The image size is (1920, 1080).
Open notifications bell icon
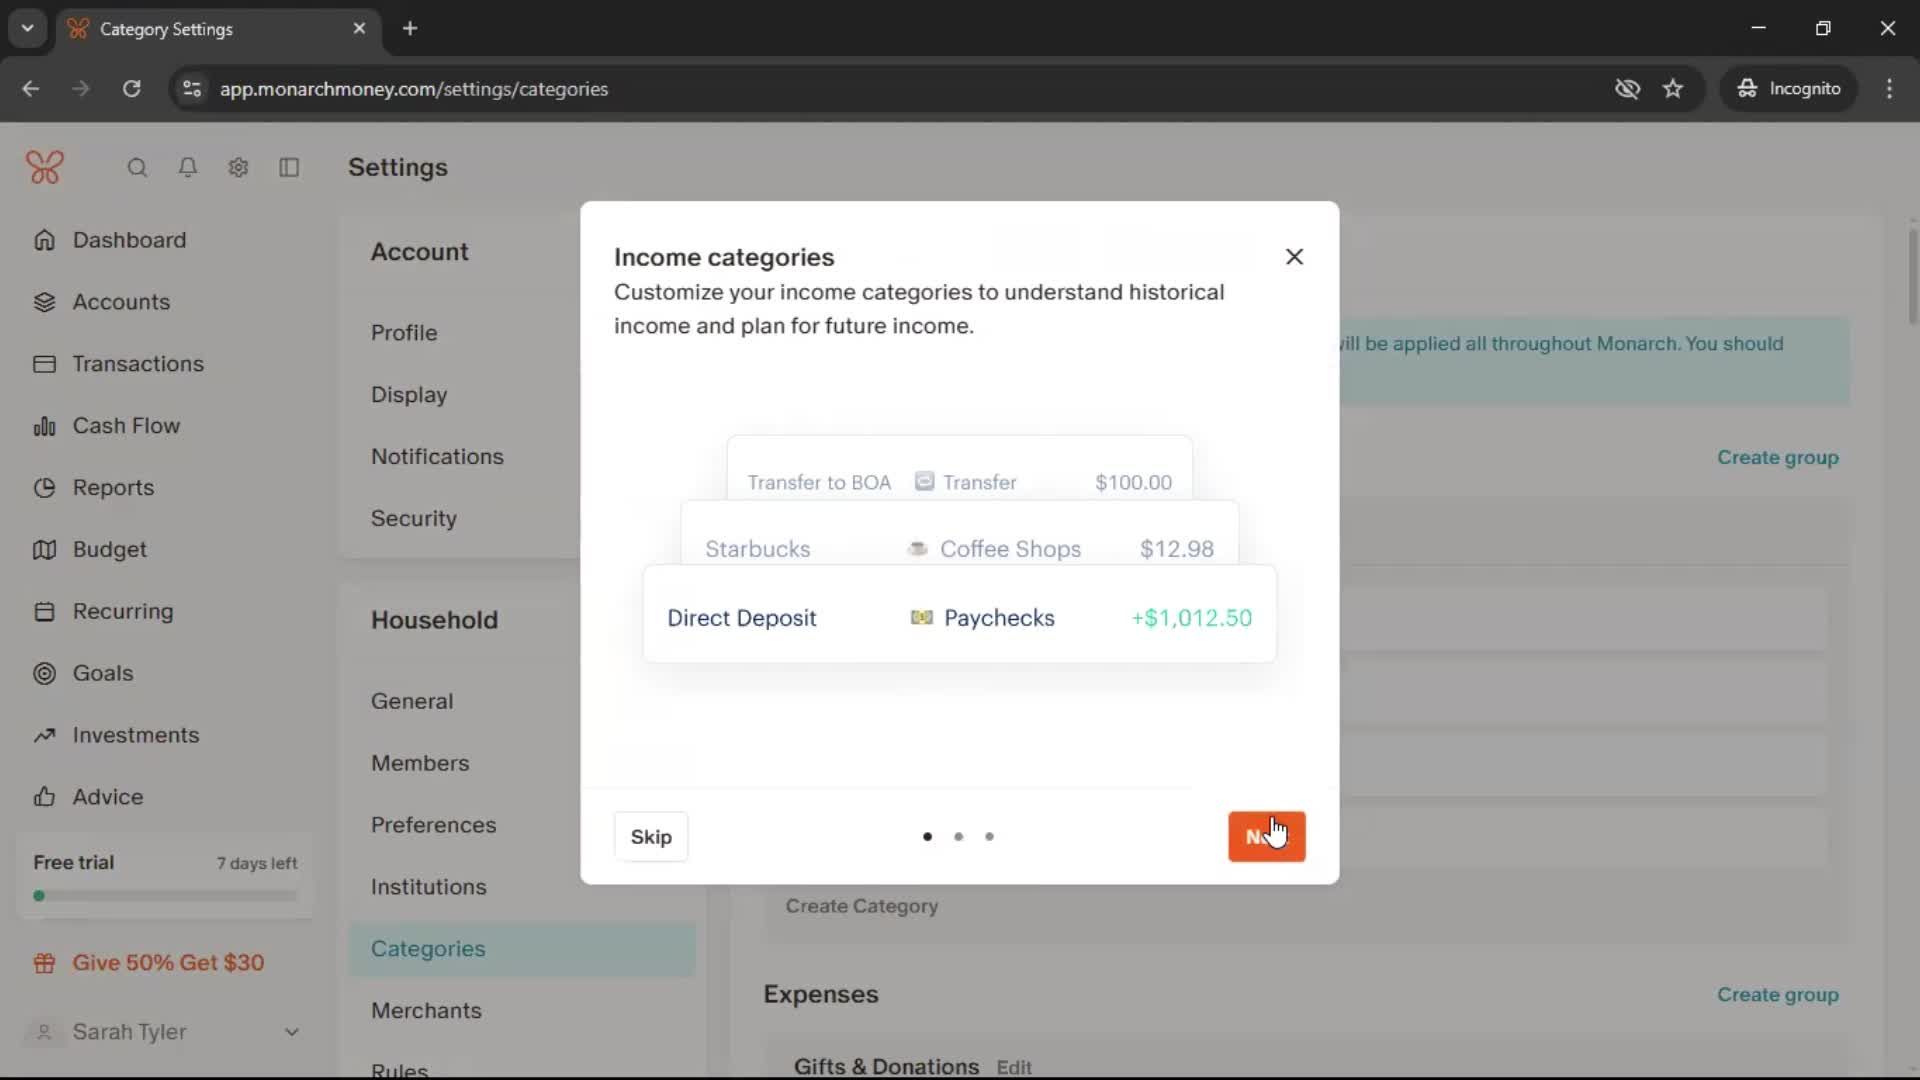[x=187, y=168]
